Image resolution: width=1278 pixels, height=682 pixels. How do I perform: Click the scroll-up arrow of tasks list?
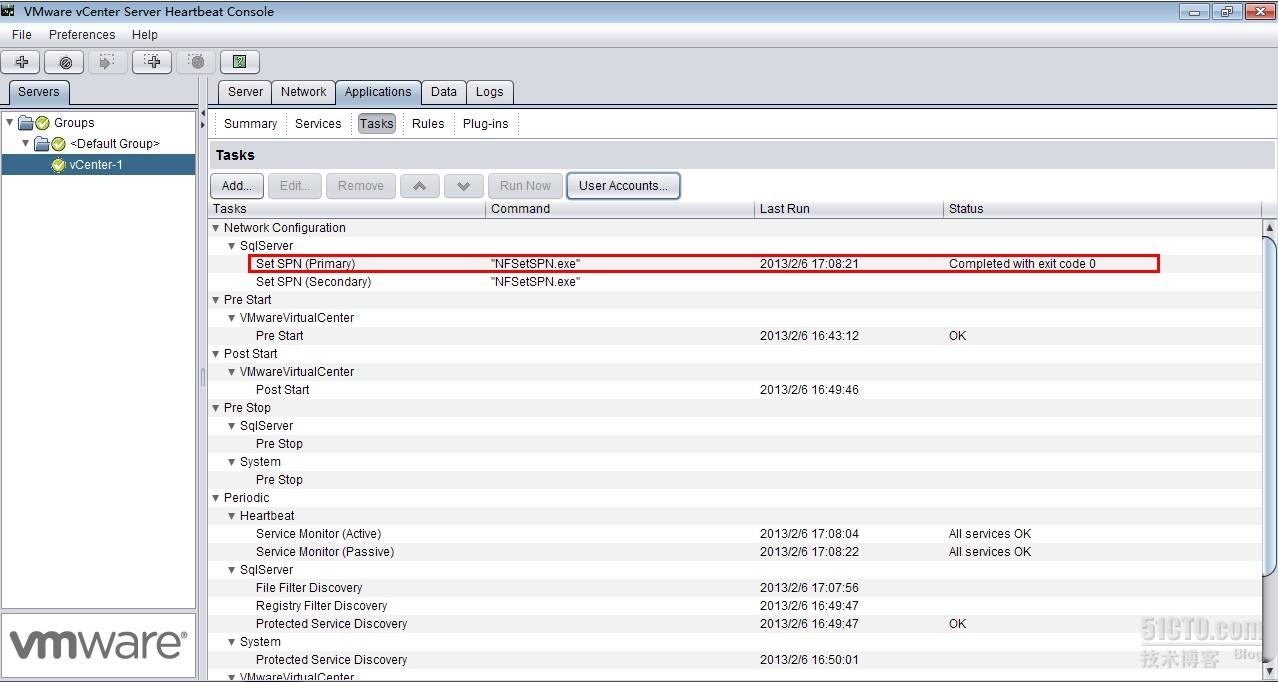[1270, 227]
